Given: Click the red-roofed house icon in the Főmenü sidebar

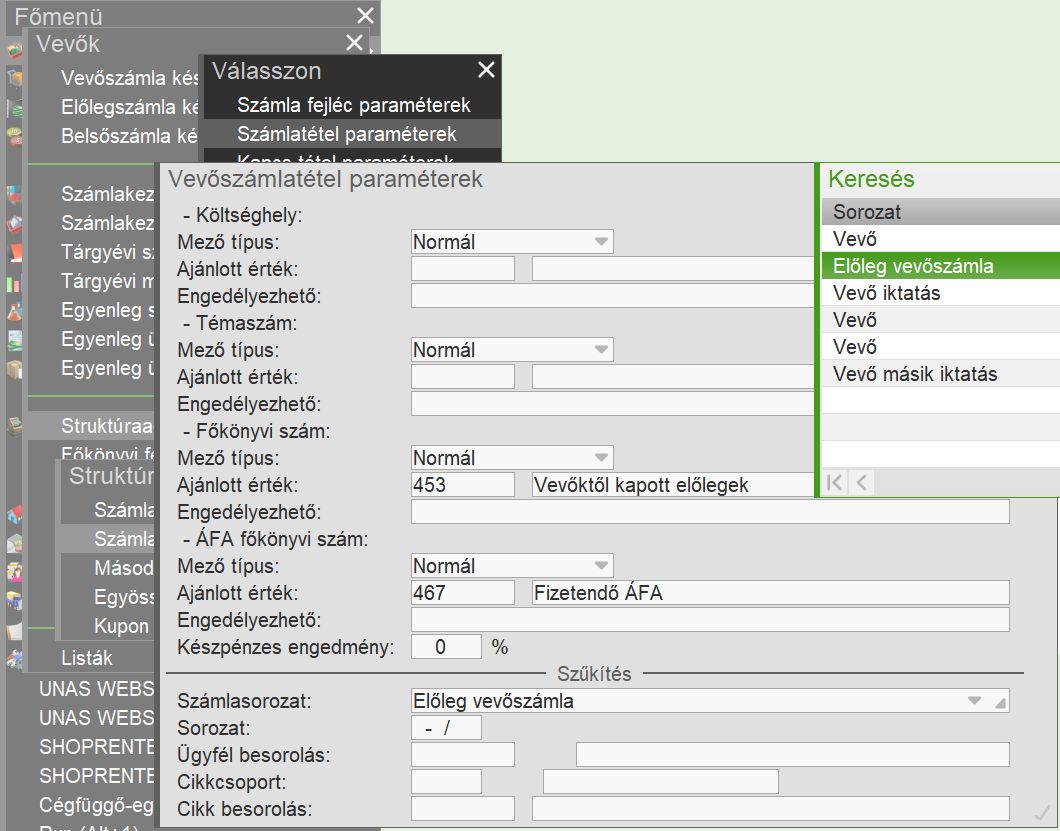Looking at the screenshot, I should (14, 515).
